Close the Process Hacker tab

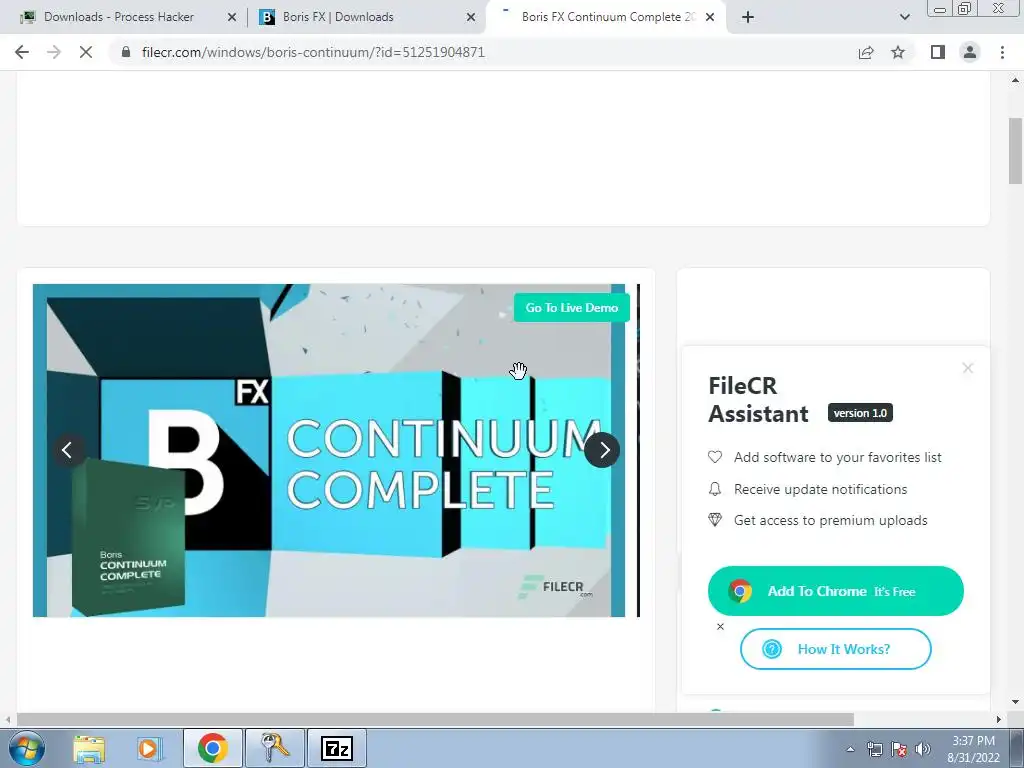[232, 17]
